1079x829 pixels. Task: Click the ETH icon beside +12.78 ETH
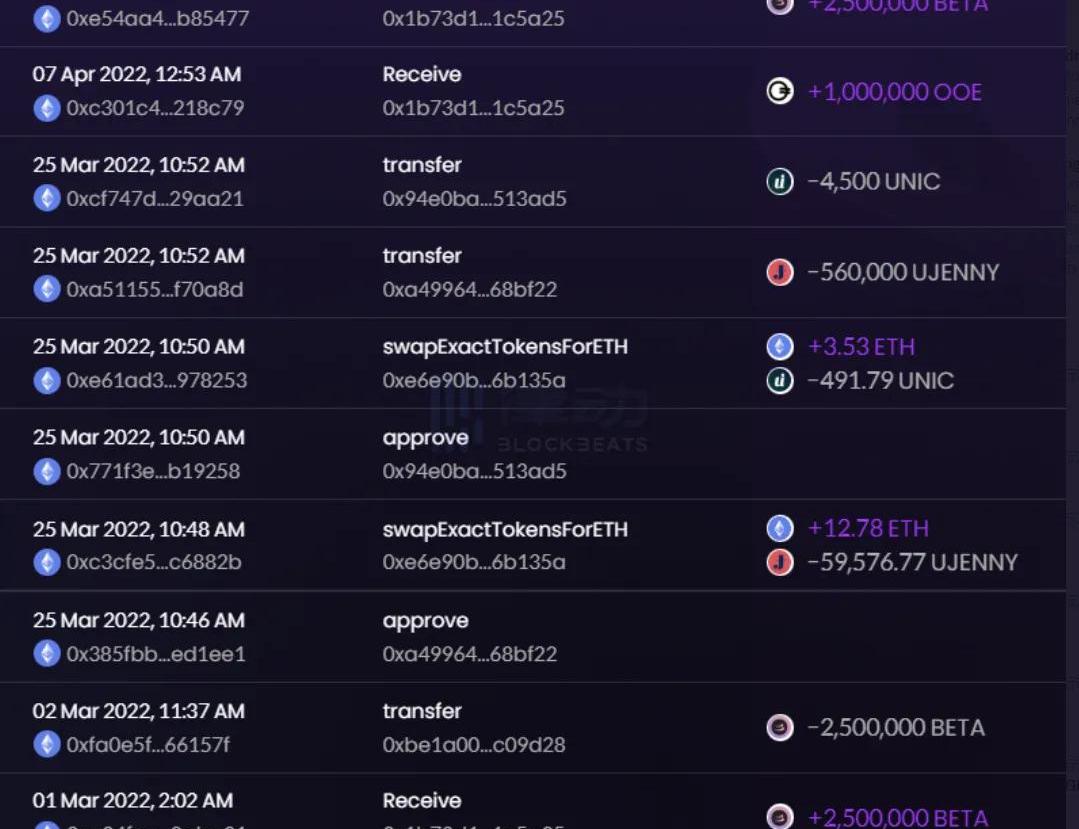pyautogui.click(x=780, y=529)
